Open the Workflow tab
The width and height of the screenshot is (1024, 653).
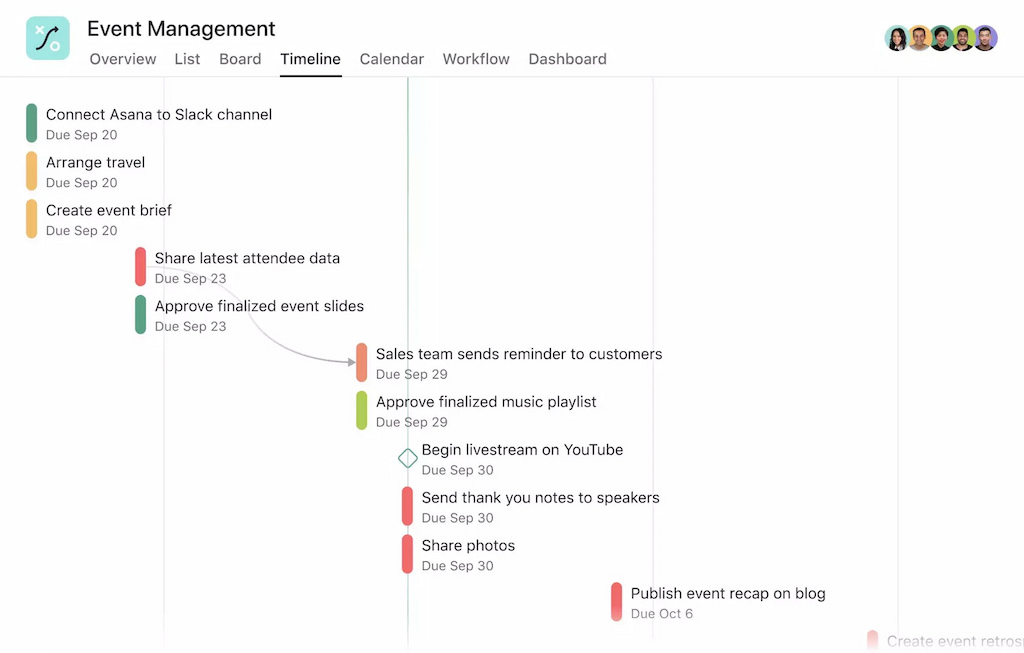point(476,59)
